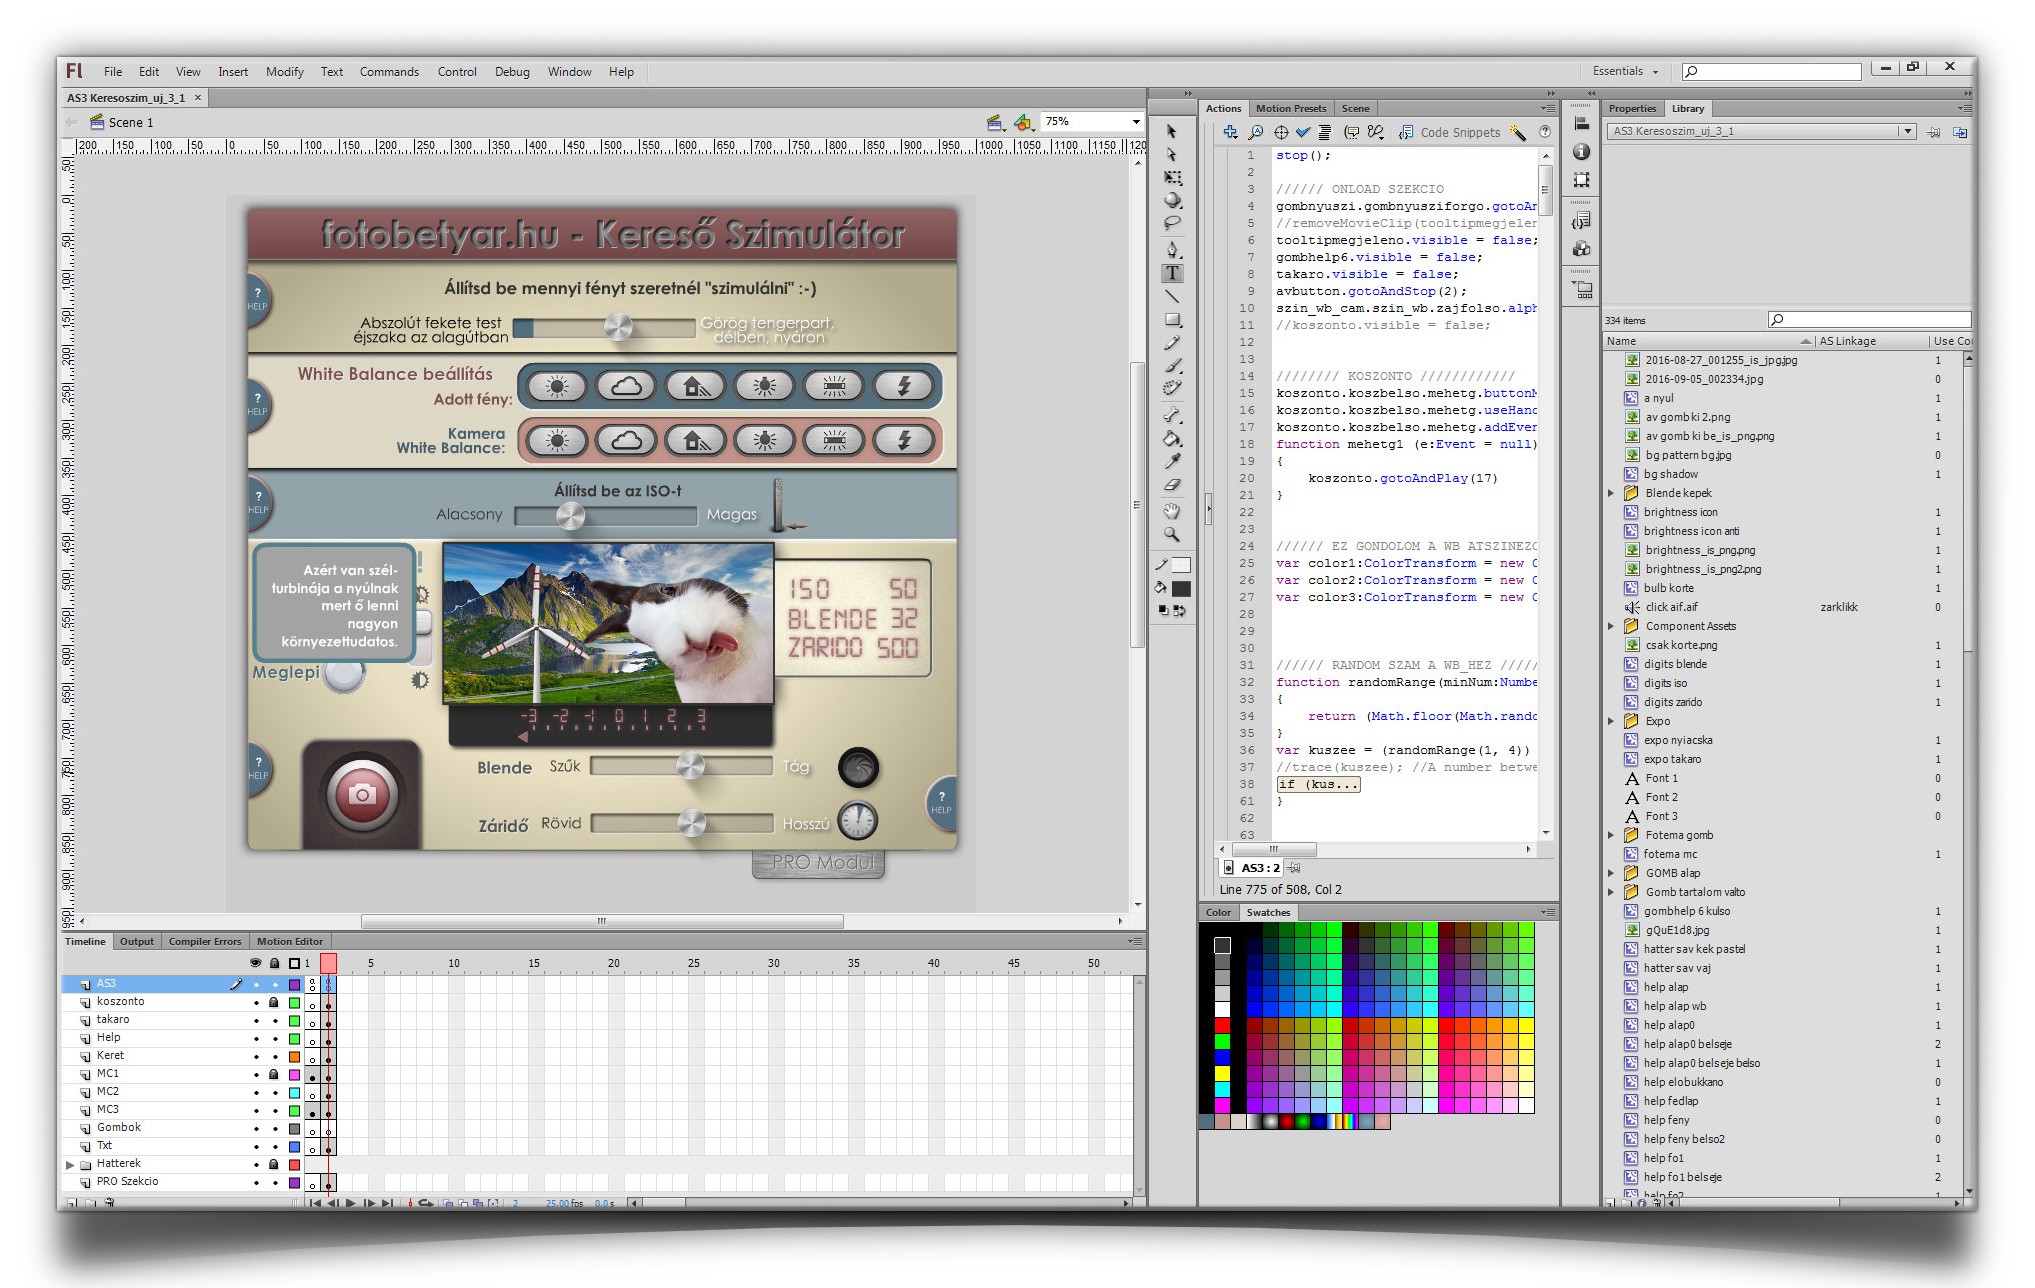2035x1288 pixels.
Task: Click the Check Syntax checkmark icon
Action: tap(1303, 132)
